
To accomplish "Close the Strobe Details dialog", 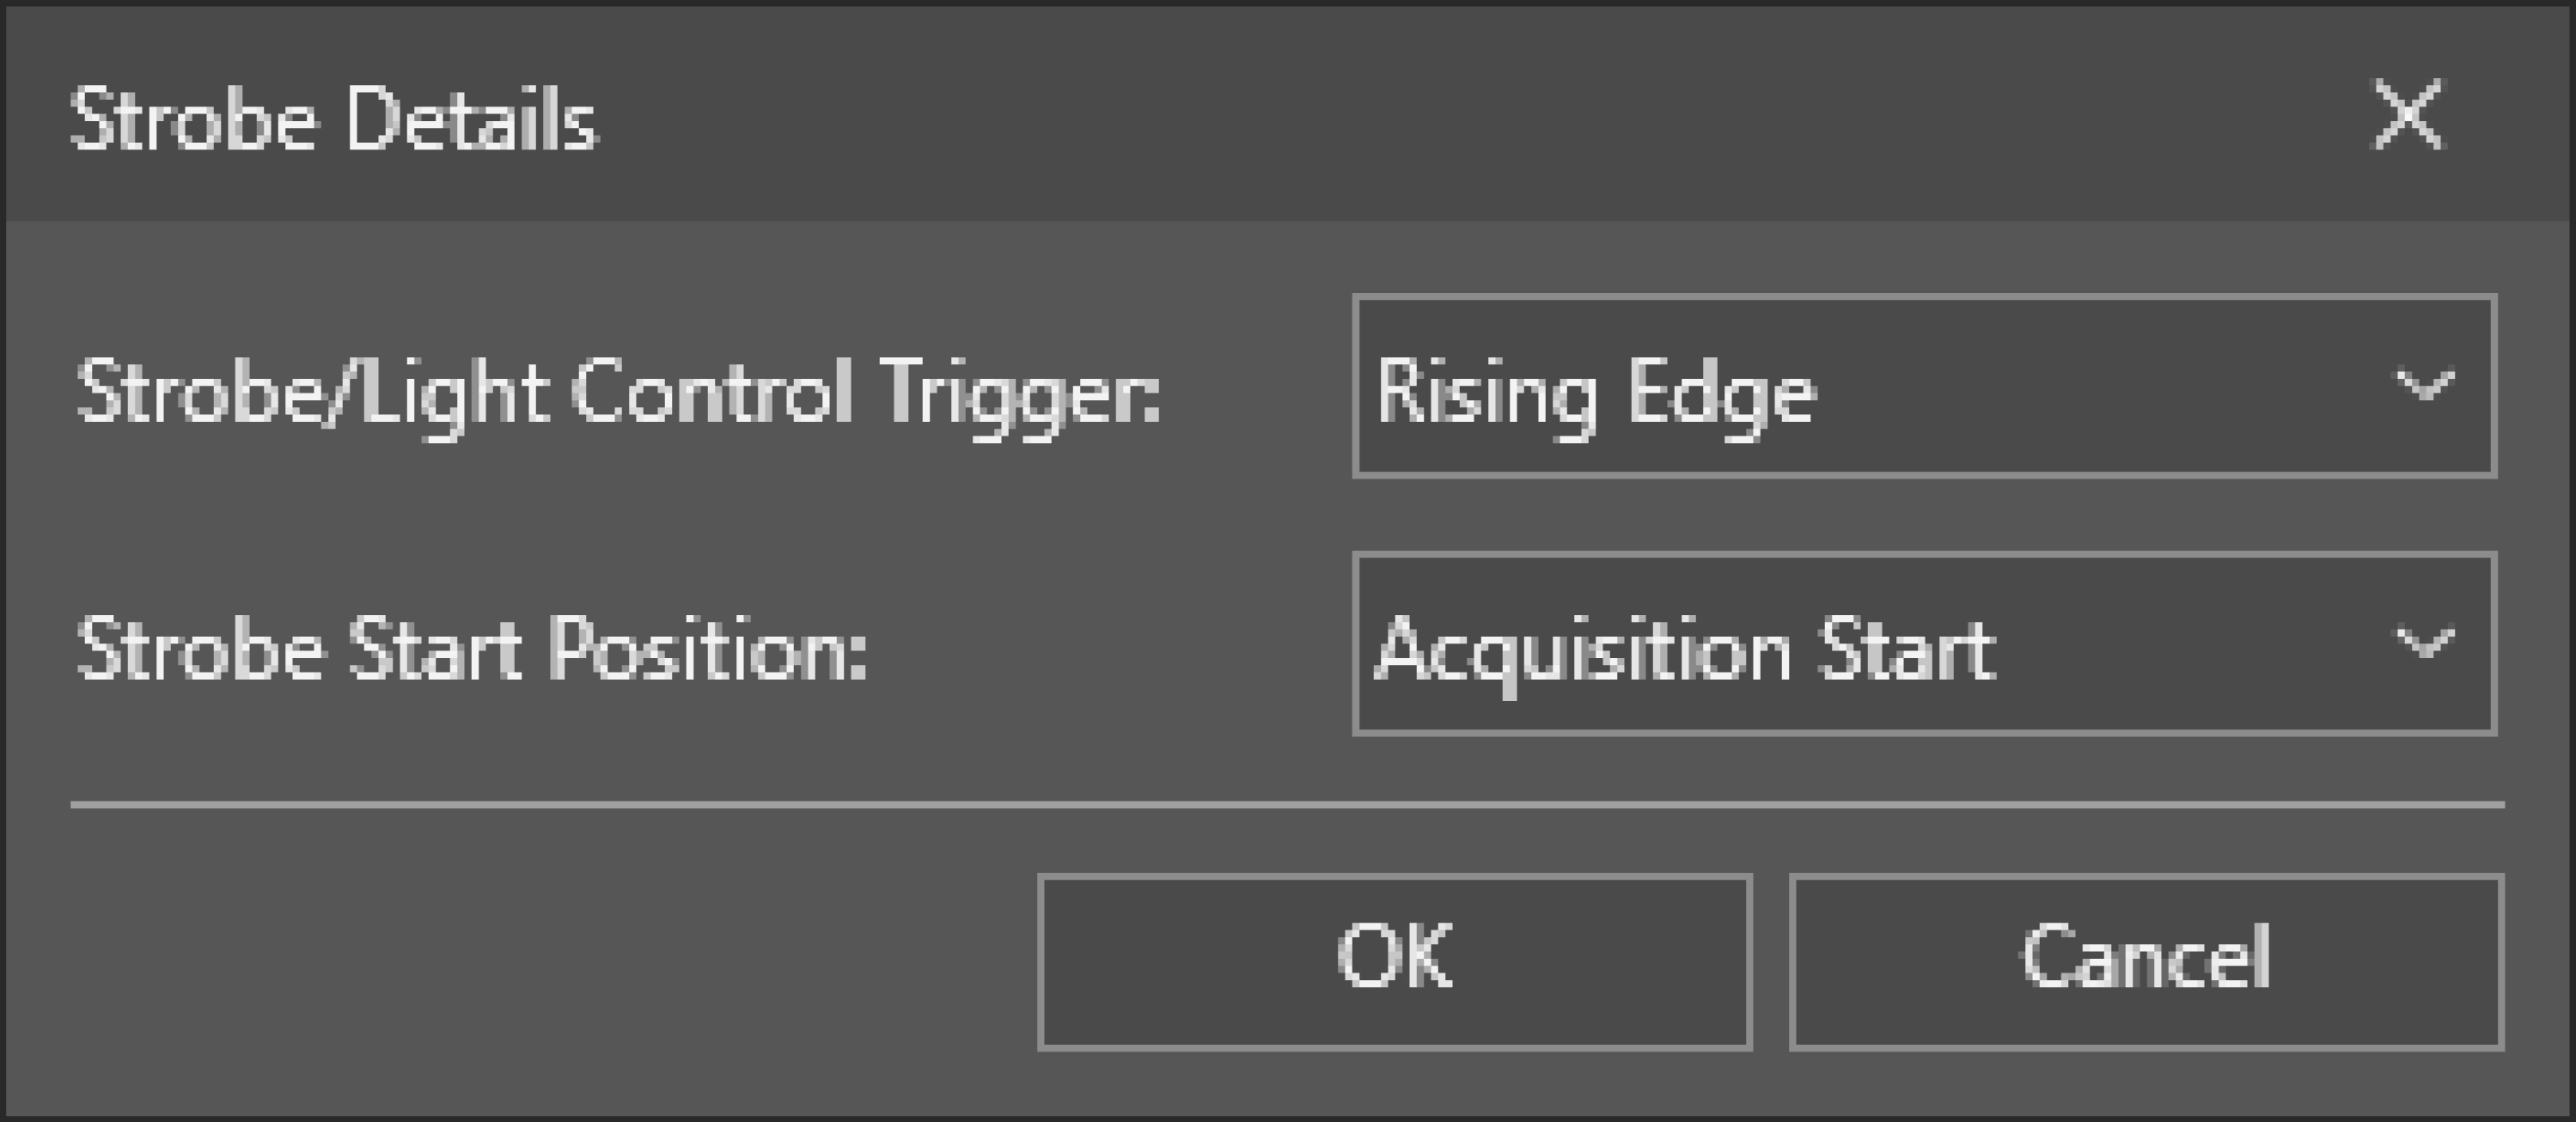I will [2408, 115].
